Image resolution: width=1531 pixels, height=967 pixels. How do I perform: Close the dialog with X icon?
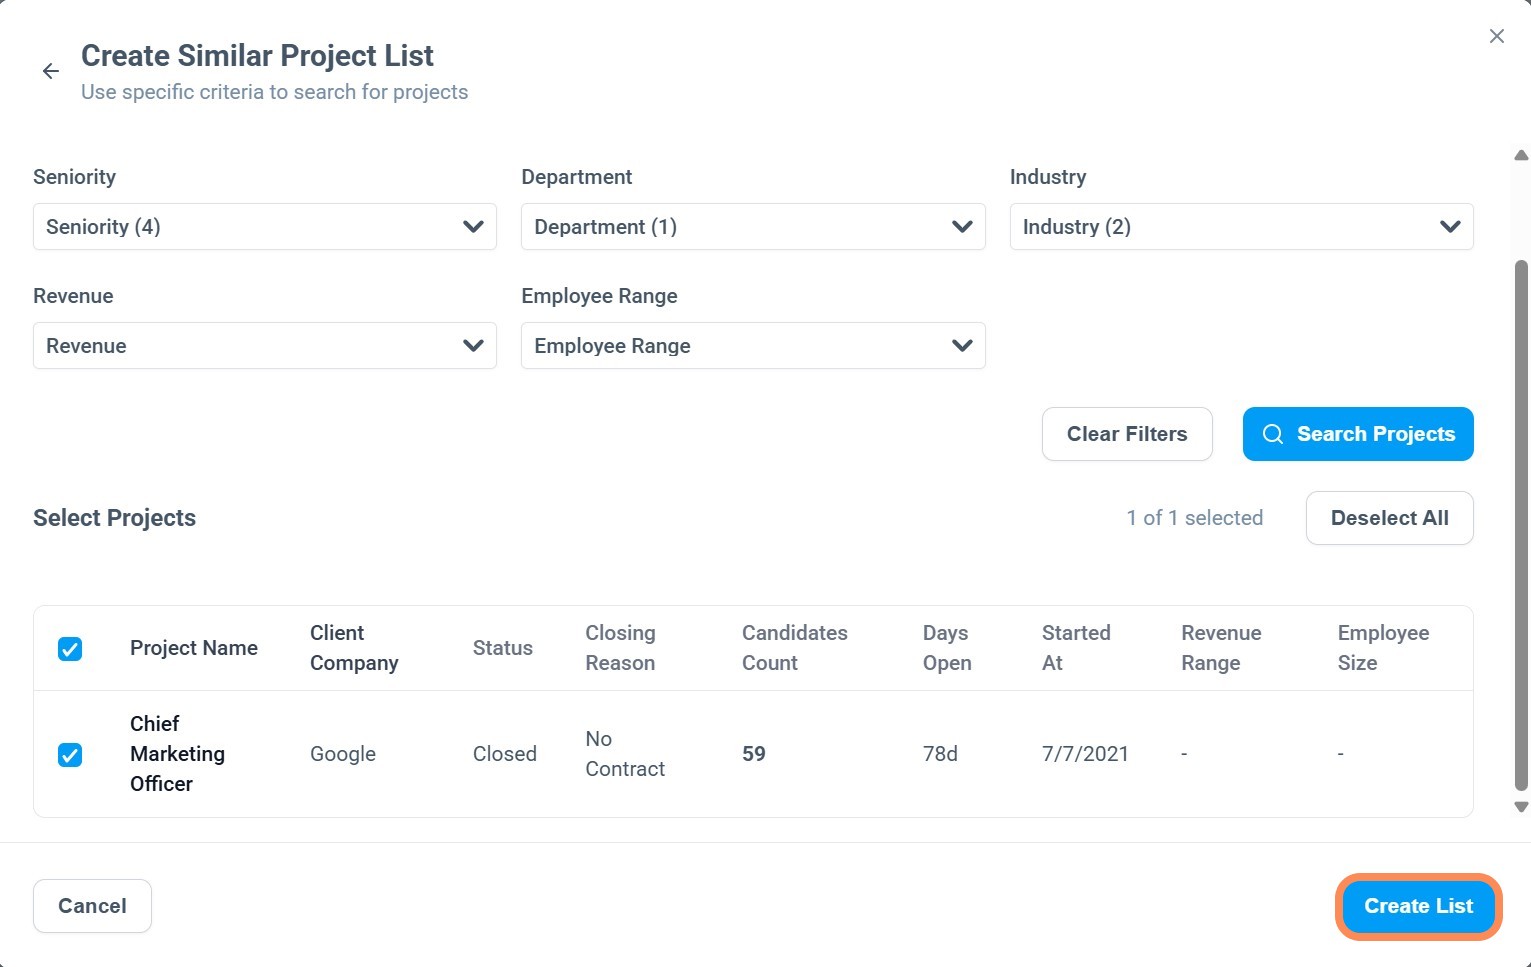point(1496,37)
